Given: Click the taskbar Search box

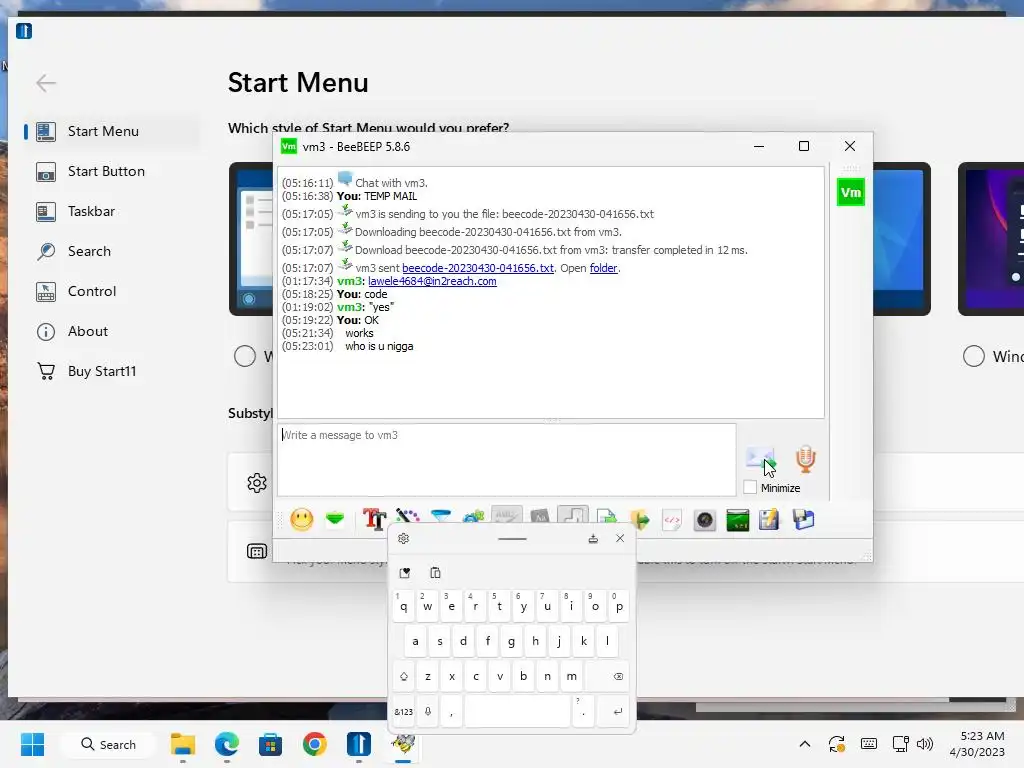Looking at the screenshot, I should coord(108,744).
